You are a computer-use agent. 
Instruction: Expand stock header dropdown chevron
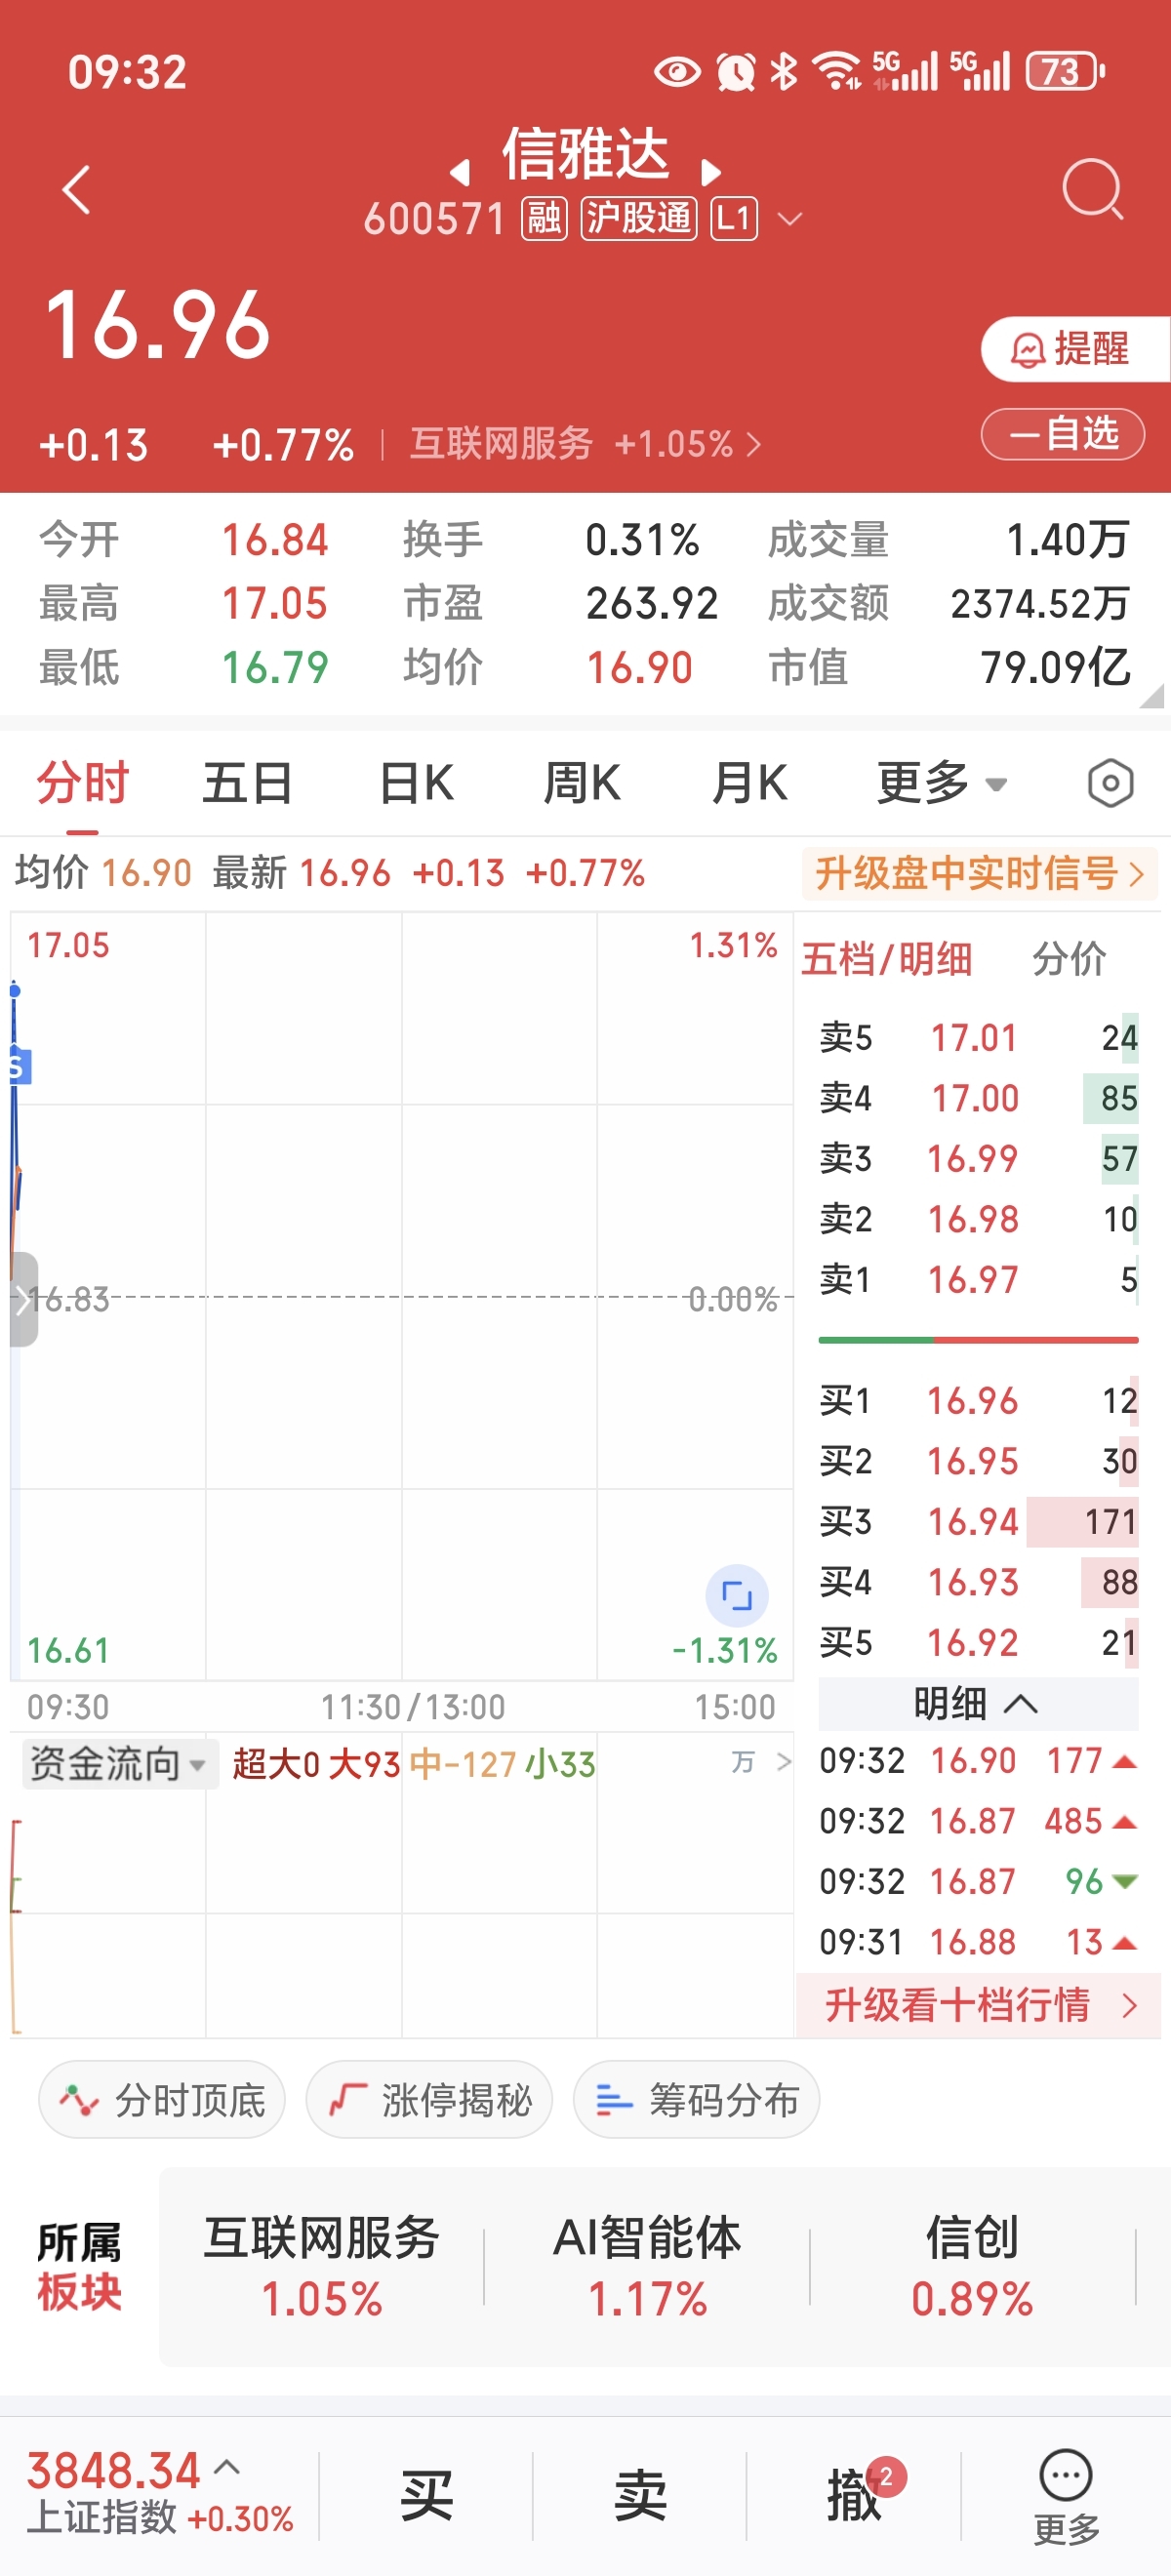(790, 219)
